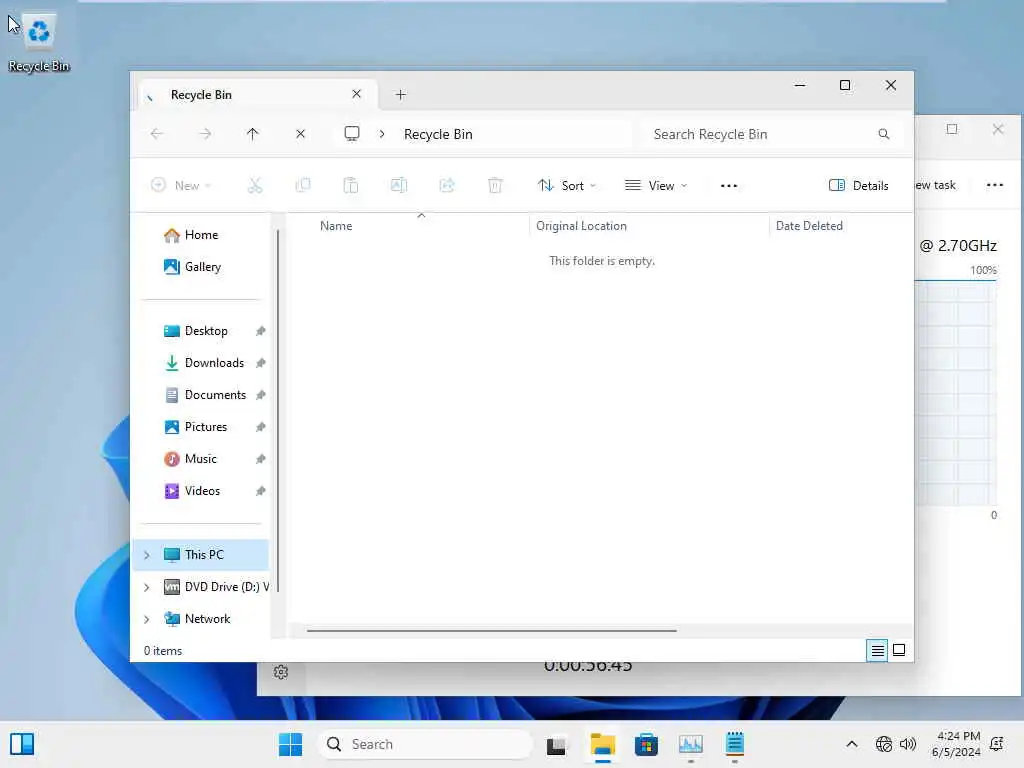1024x768 pixels.
Task: Click the Rename icon in toolbar
Action: [x=399, y=185]
